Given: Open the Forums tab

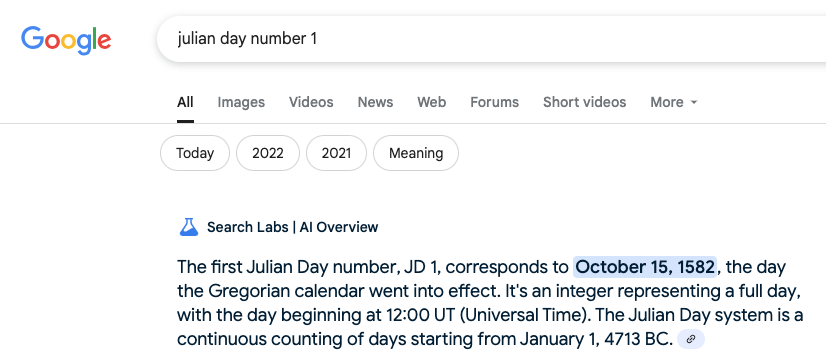Looking at the screenshot, I should [x=494, y=102].
